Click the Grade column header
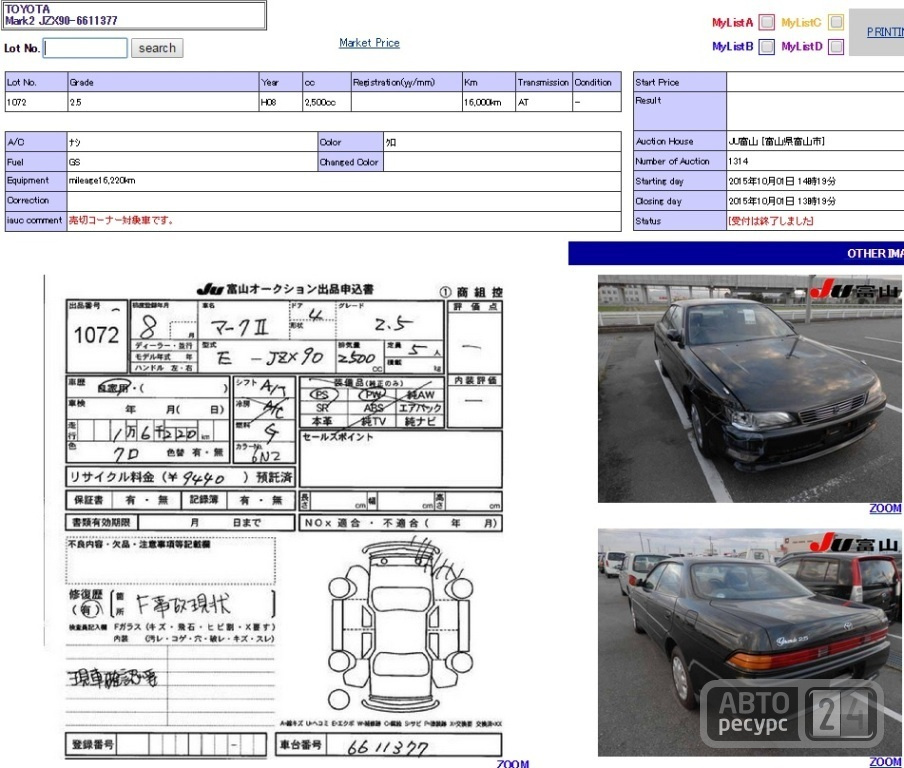This screenshot has width=904, height=768. click(163, 82)
